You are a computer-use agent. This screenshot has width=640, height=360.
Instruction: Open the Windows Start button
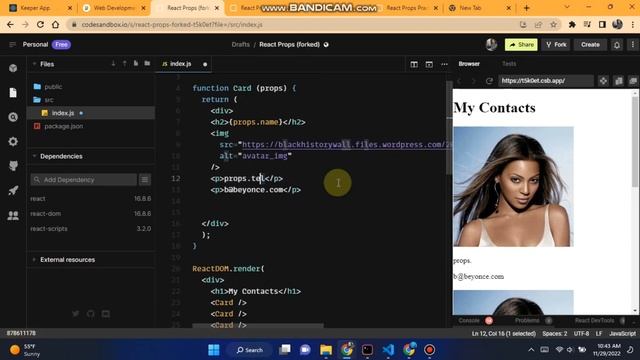pyautogui.click(x=213, y=350)
